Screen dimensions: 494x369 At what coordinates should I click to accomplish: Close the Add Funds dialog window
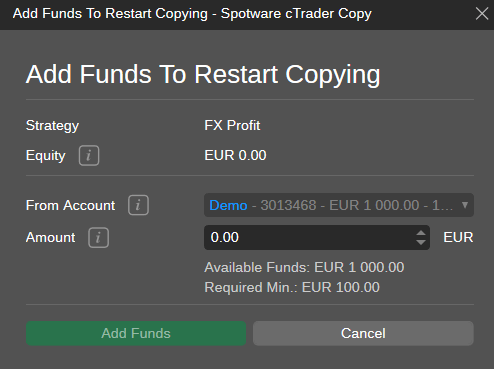(482, 14)
